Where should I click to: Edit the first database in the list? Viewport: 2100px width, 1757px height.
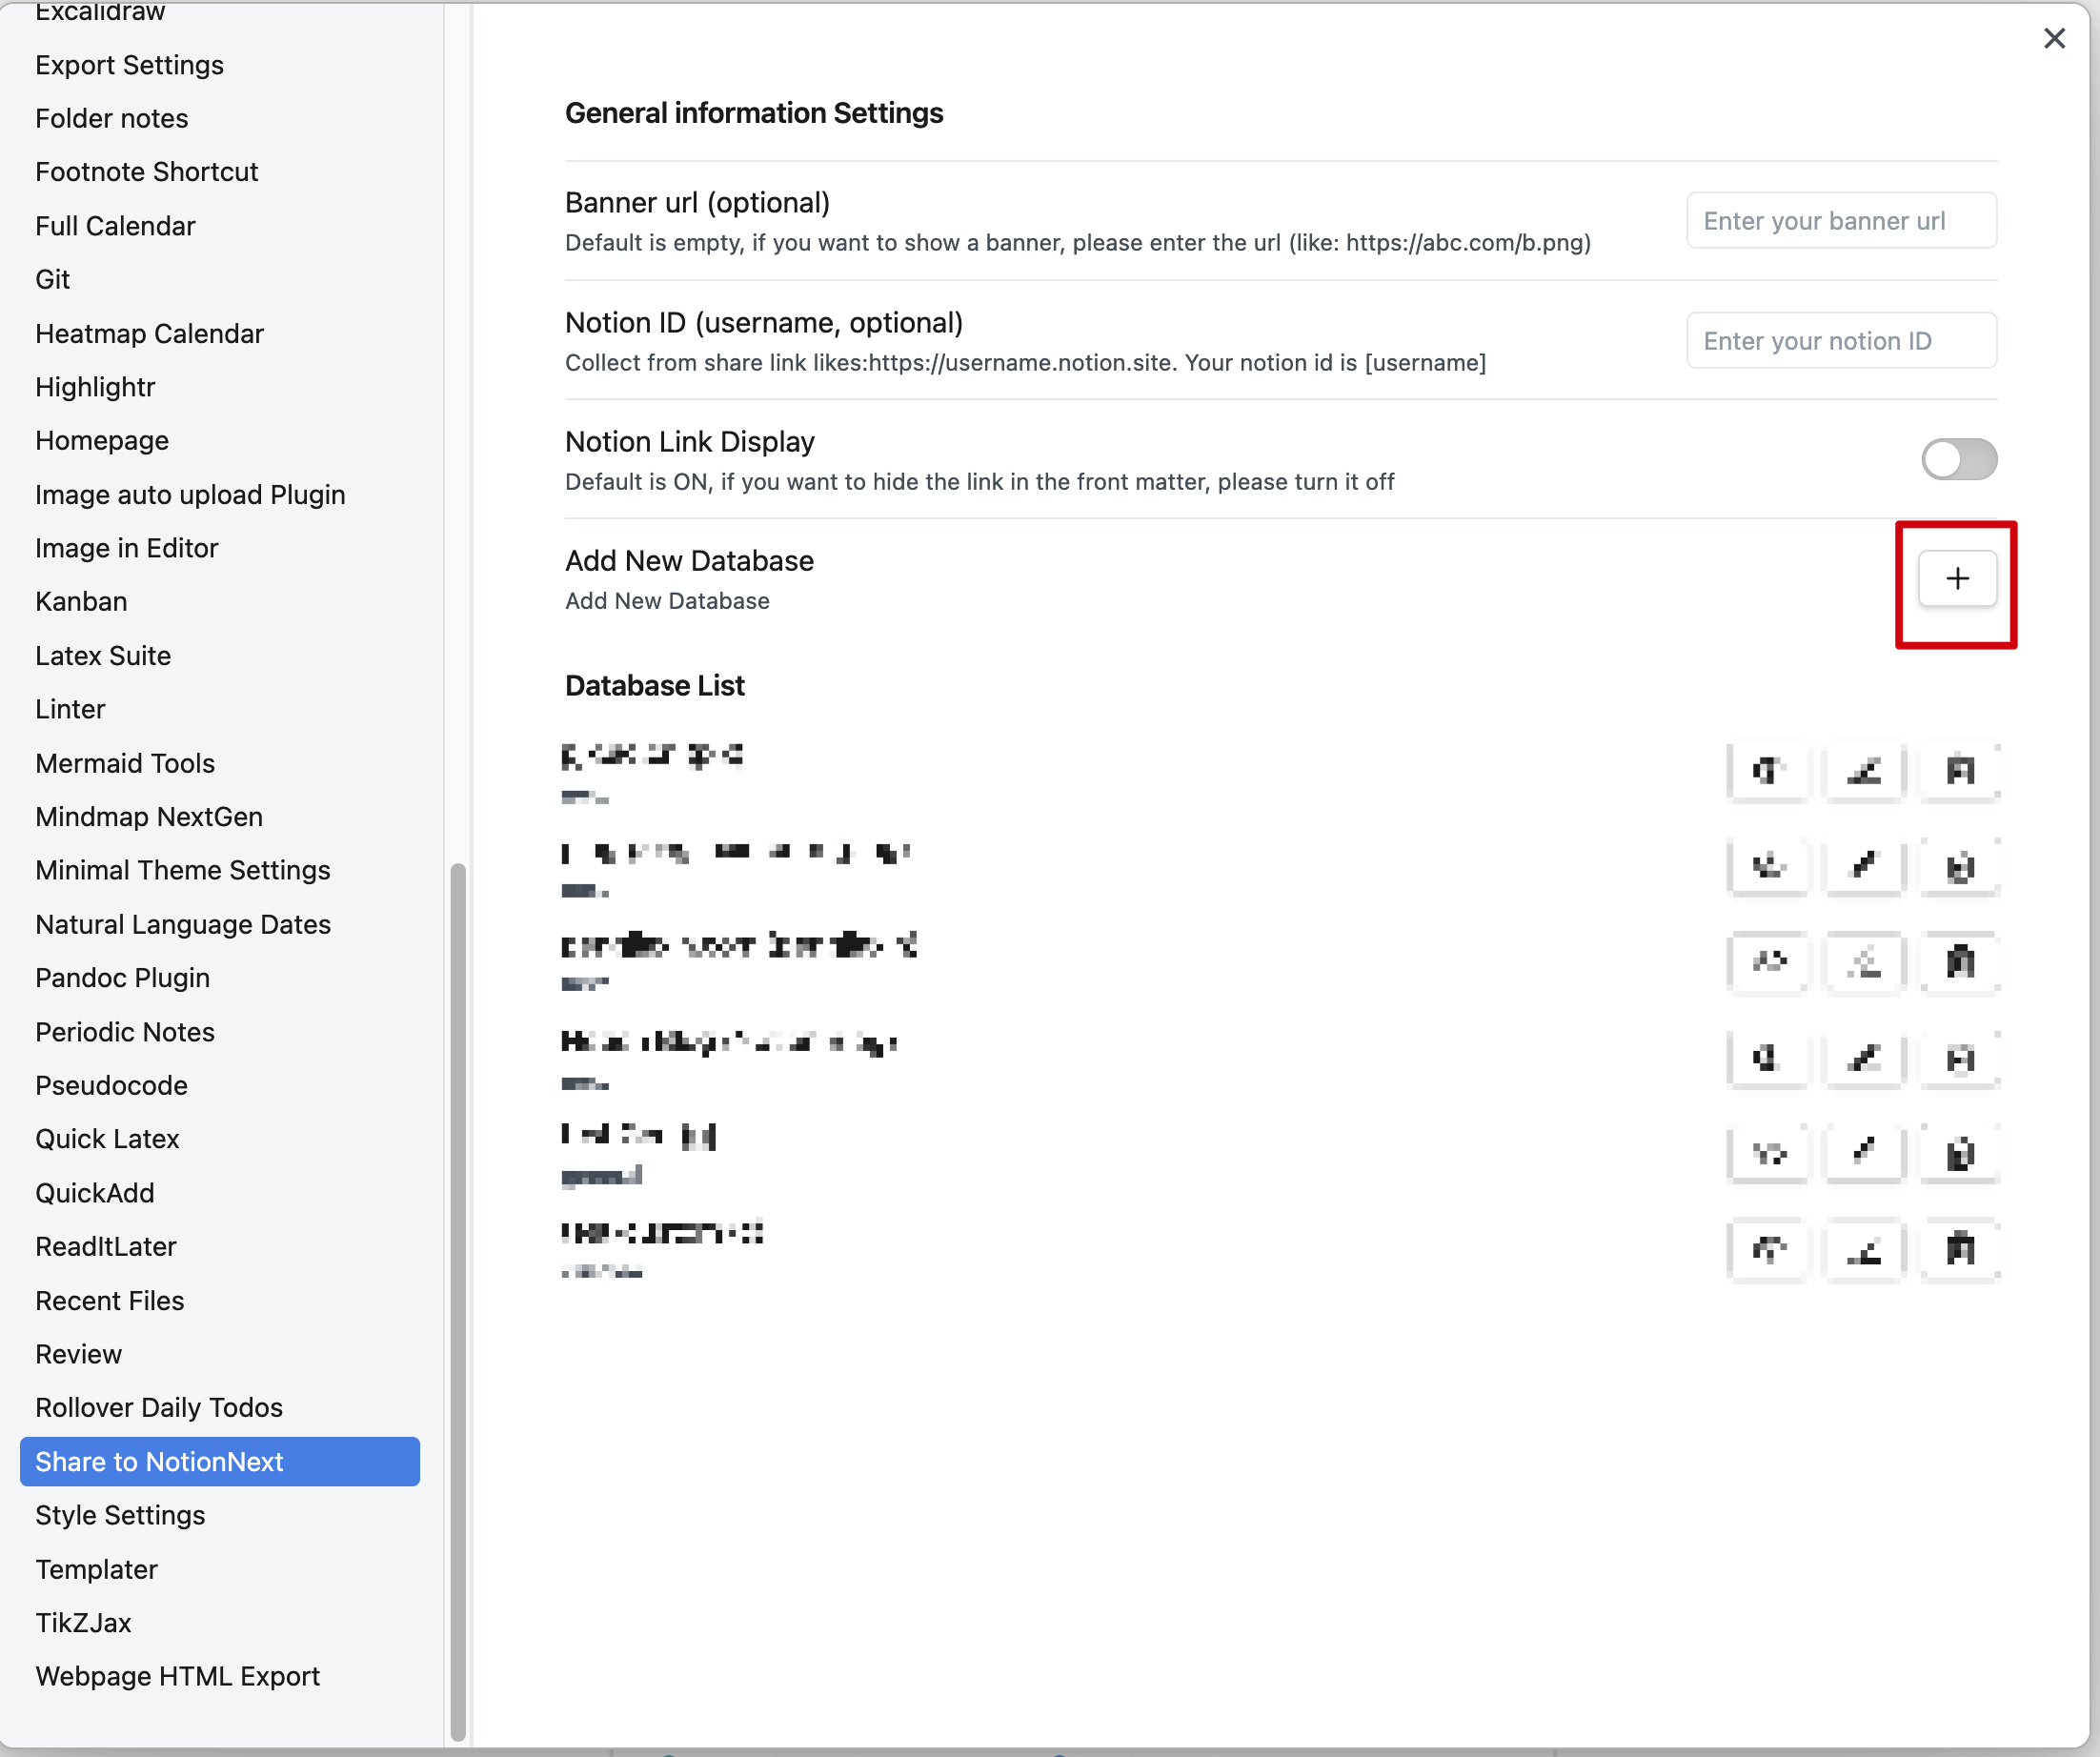1863,771
